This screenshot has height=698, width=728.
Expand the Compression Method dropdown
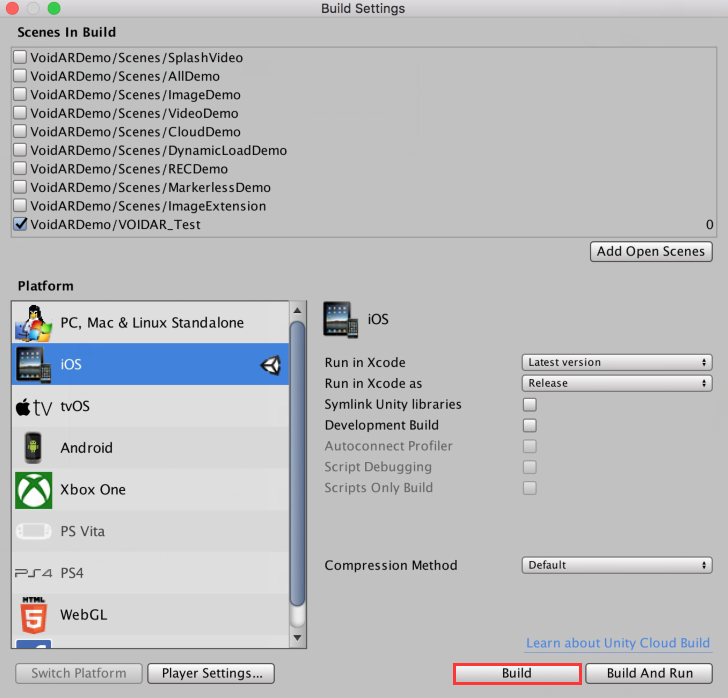(x=616, y=565)
